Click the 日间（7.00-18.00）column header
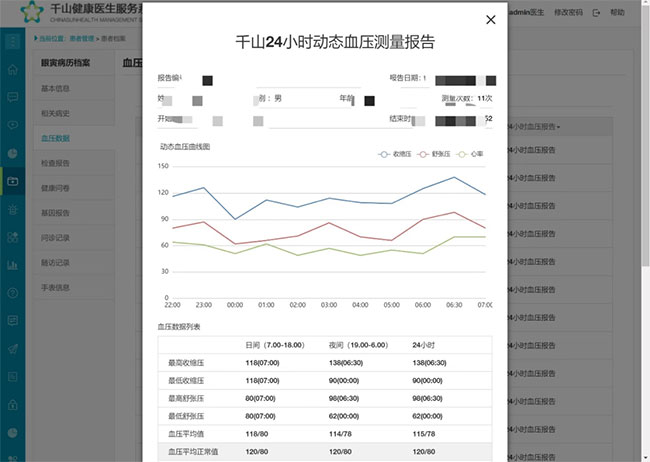The width and height of the screenshot is (650, 462). point(275,345)
